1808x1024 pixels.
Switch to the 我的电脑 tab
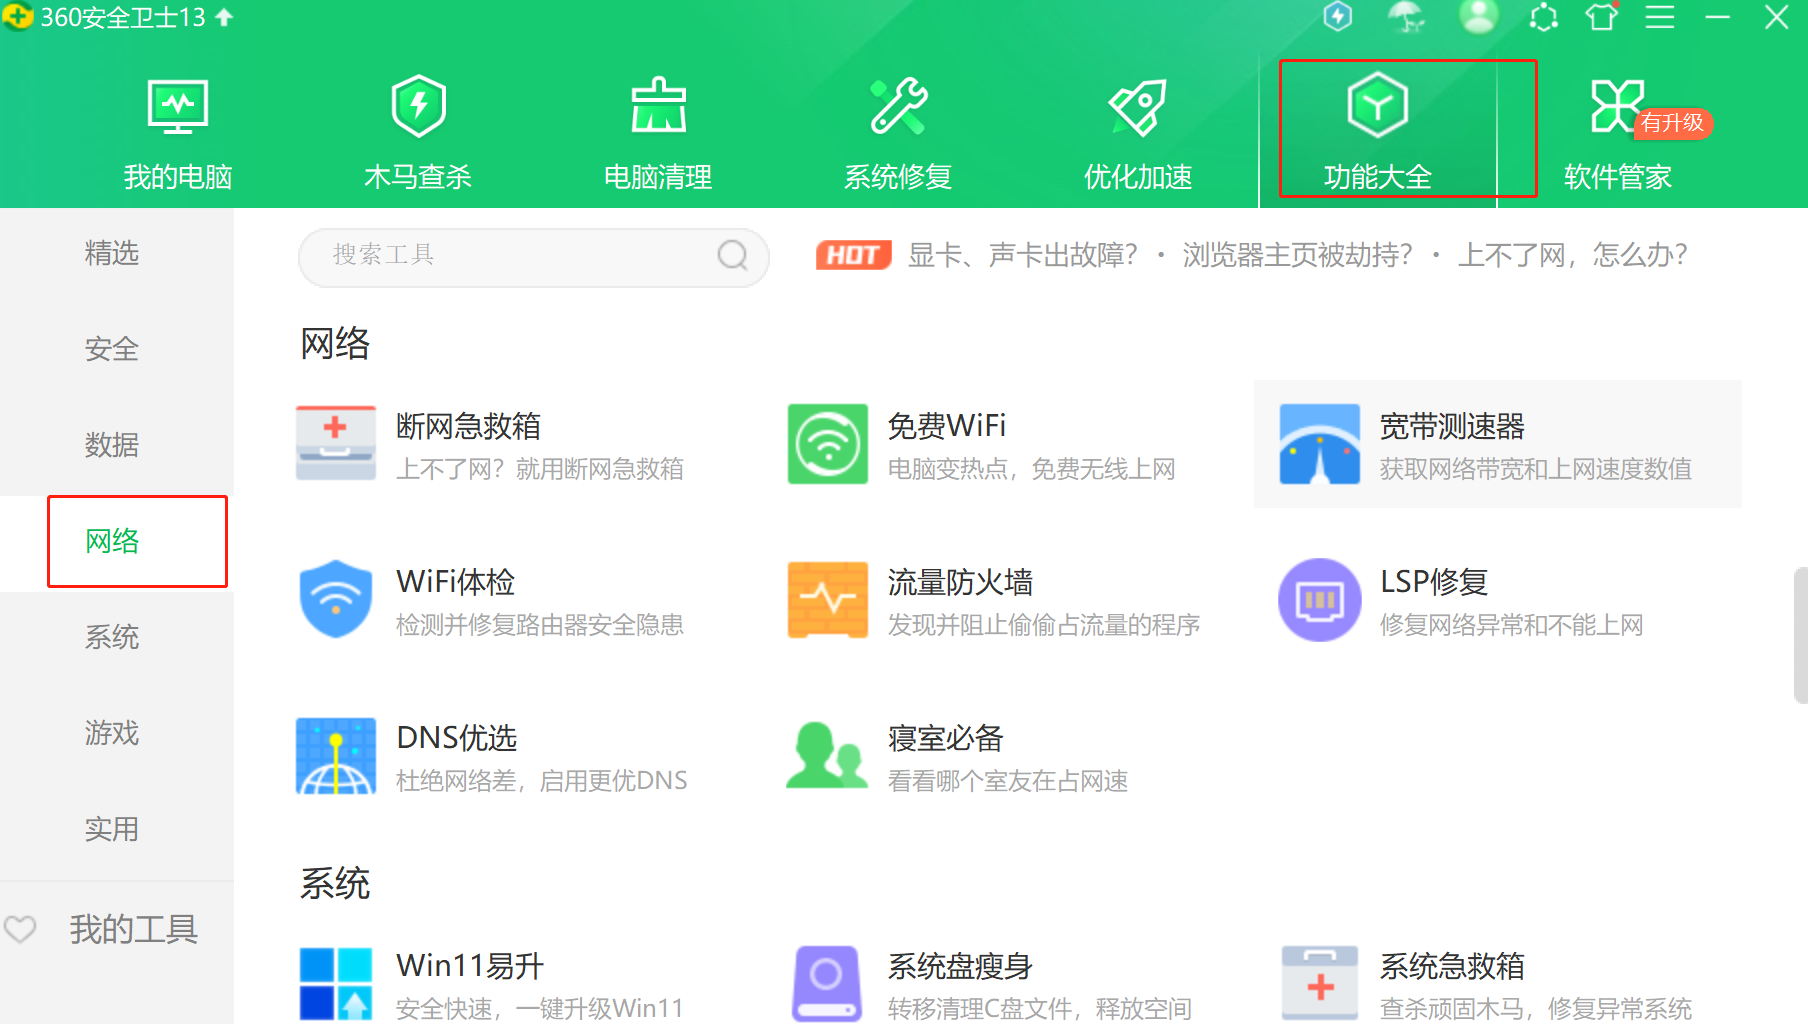[178, 133]
